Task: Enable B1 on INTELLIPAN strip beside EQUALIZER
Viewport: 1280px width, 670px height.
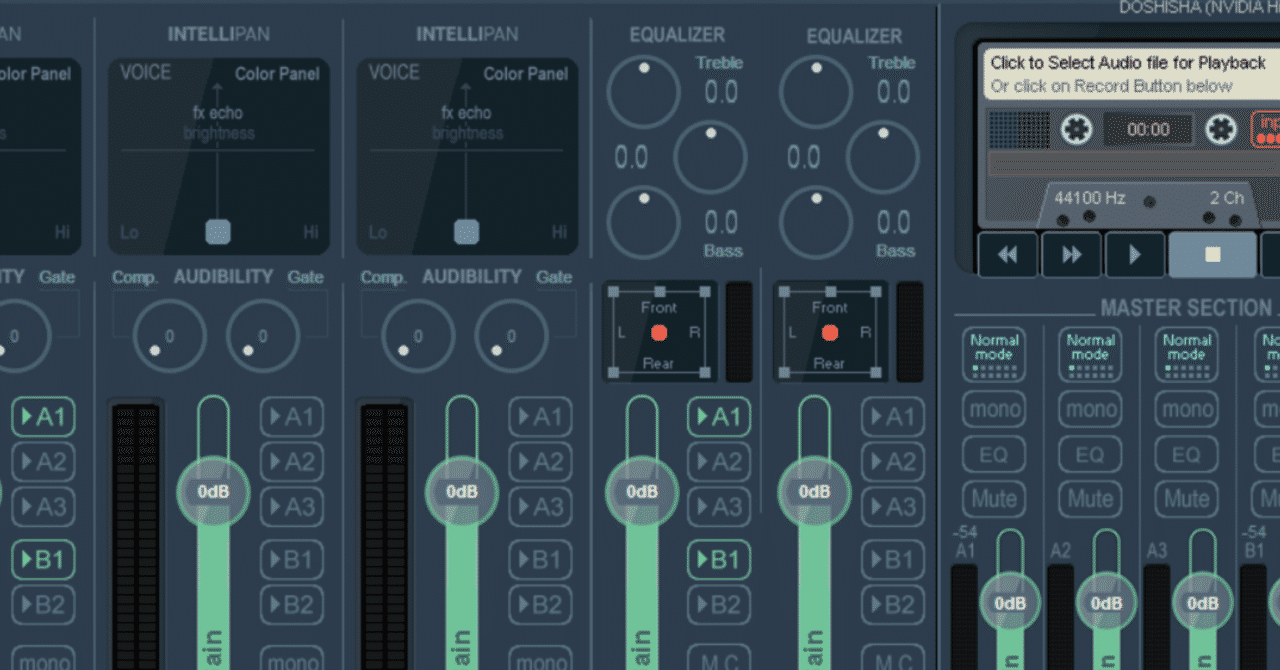Action: [x=540, y=560]
